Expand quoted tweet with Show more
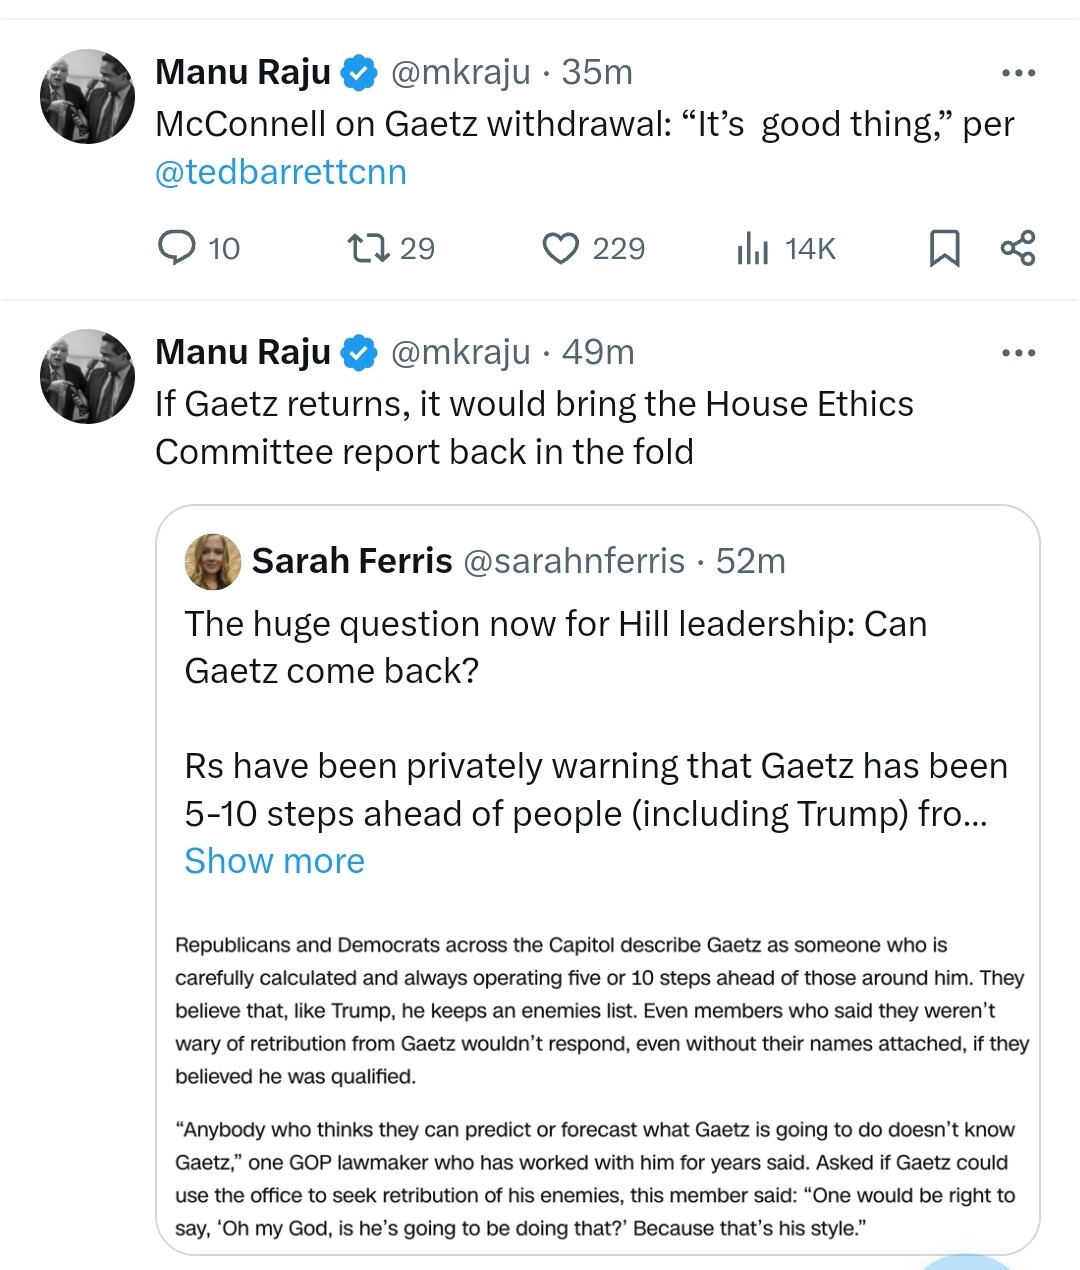 click(275, 861)
